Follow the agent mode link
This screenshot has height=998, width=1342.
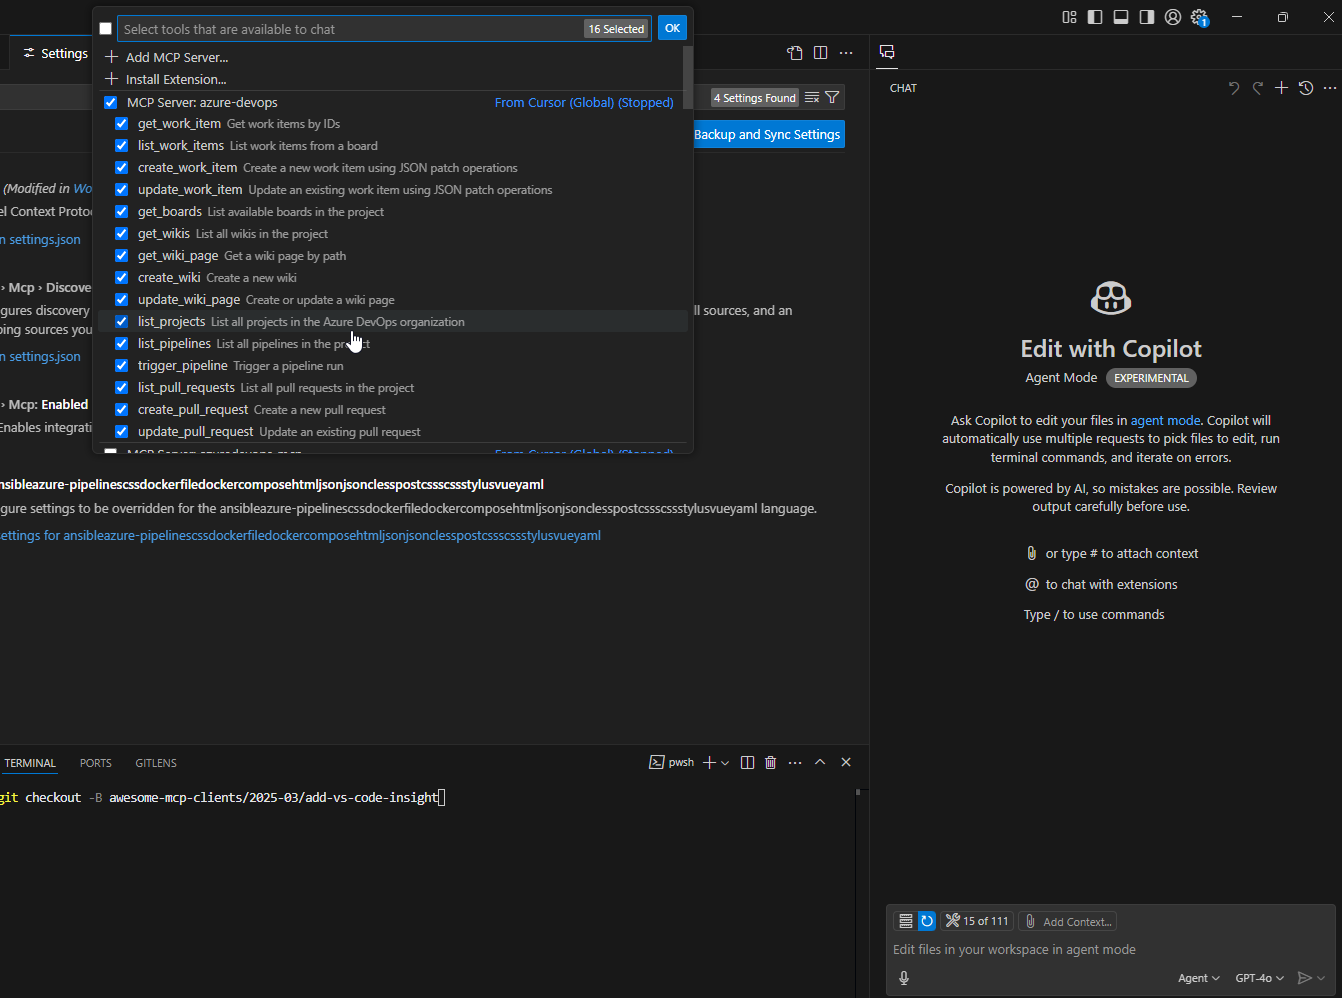[1165, 421]
